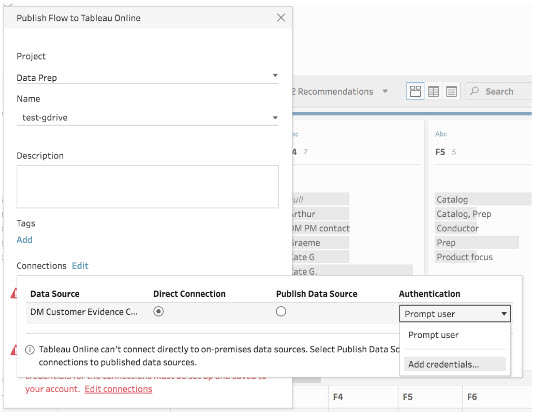Screen dimensions: 533x416
Task: Click into the Description text box
Action: click(147, 187)
